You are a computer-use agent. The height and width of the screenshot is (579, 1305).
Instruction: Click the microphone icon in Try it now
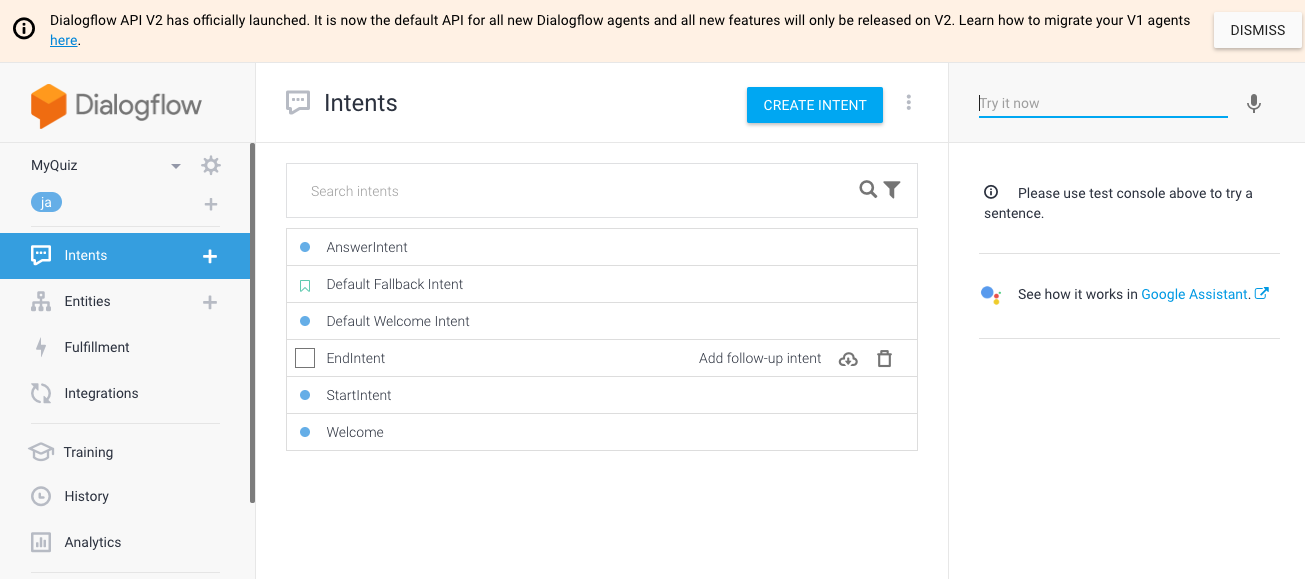pos(1254,103)
